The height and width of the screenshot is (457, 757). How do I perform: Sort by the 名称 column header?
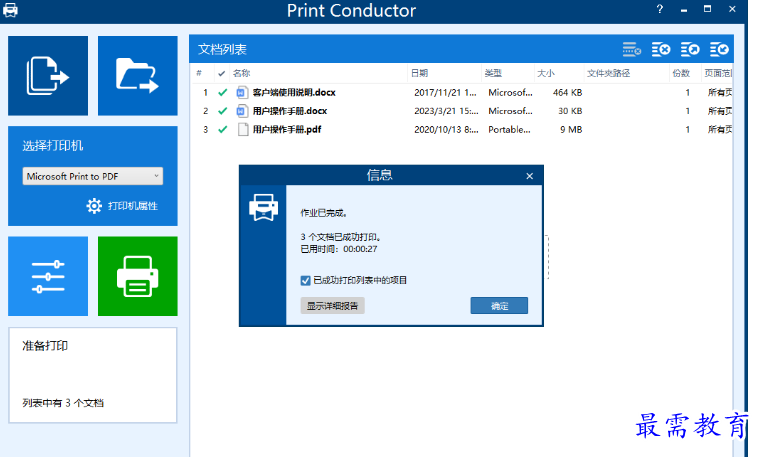241,73
